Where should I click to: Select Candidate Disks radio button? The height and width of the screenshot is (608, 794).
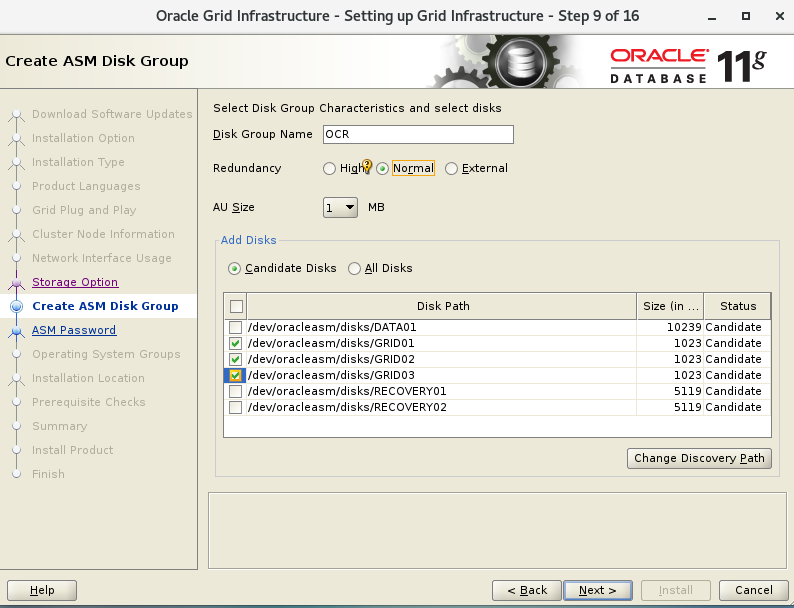click(x=234, y=268)
